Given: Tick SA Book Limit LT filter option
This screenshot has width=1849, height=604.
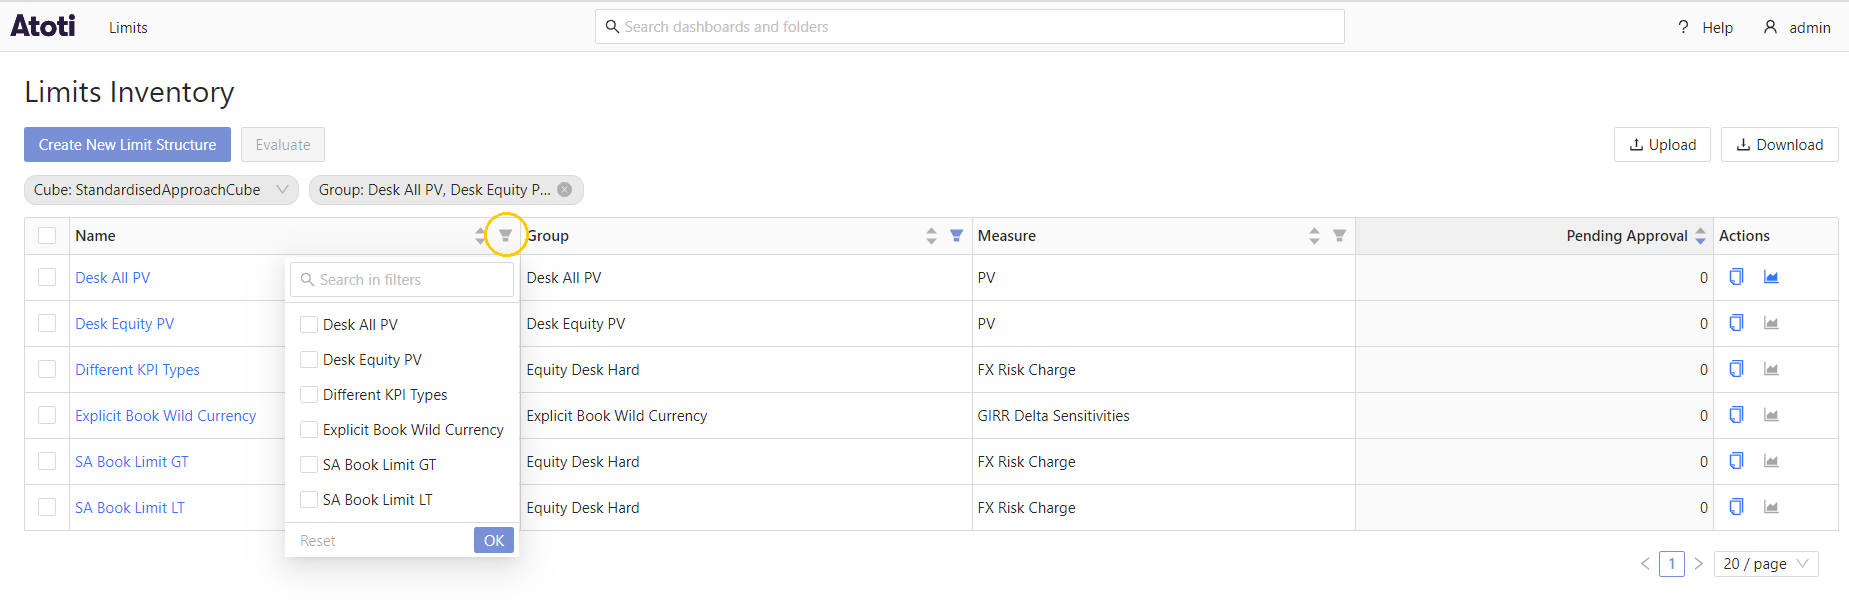Looking at the screenshot, I should pos(309,499).
